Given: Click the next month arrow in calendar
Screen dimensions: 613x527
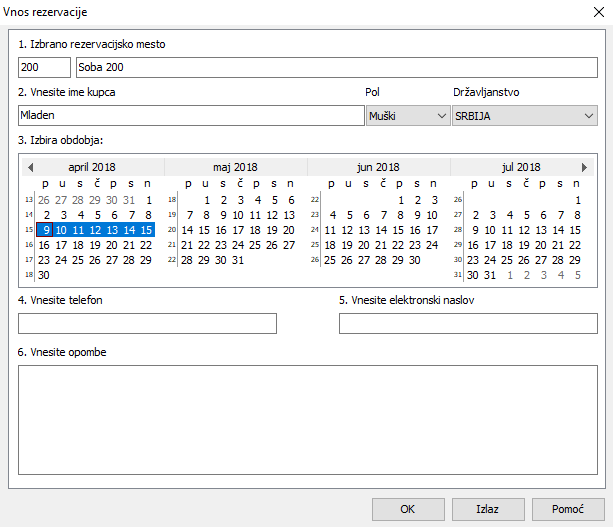Looking at the screenshot, I should (x=585, y=167).
